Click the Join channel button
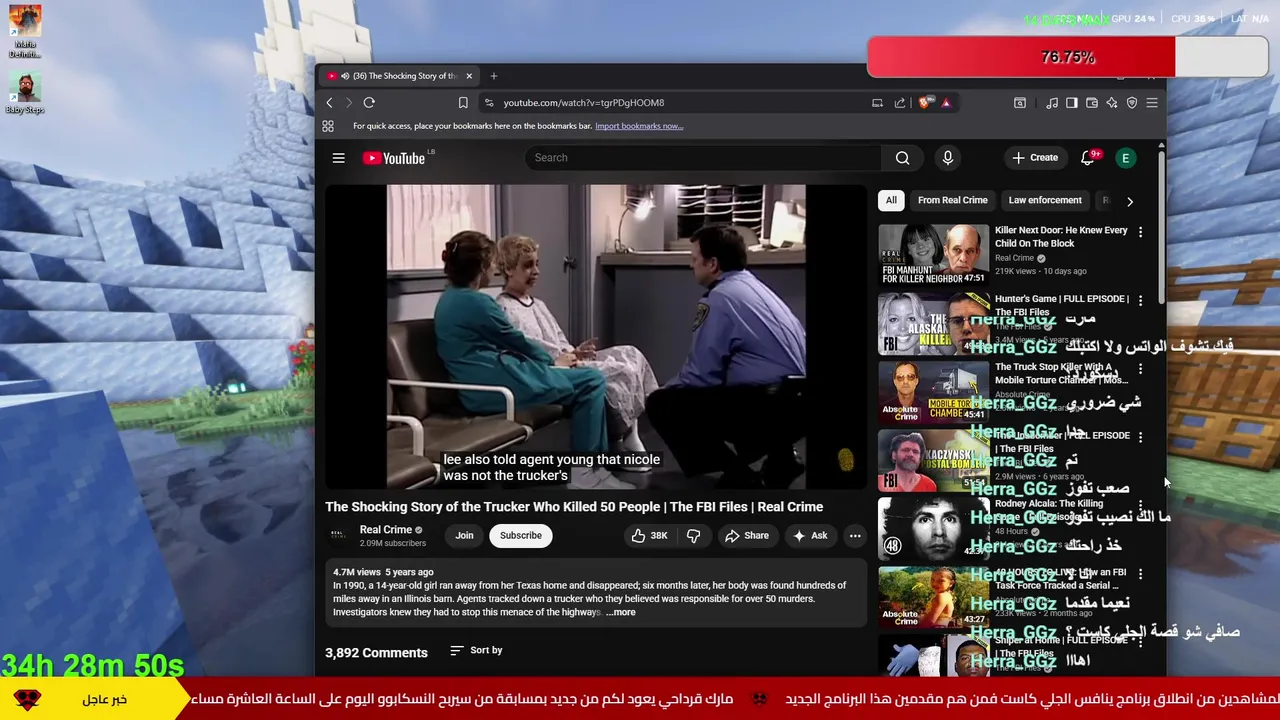 click(x=464, y=536)
